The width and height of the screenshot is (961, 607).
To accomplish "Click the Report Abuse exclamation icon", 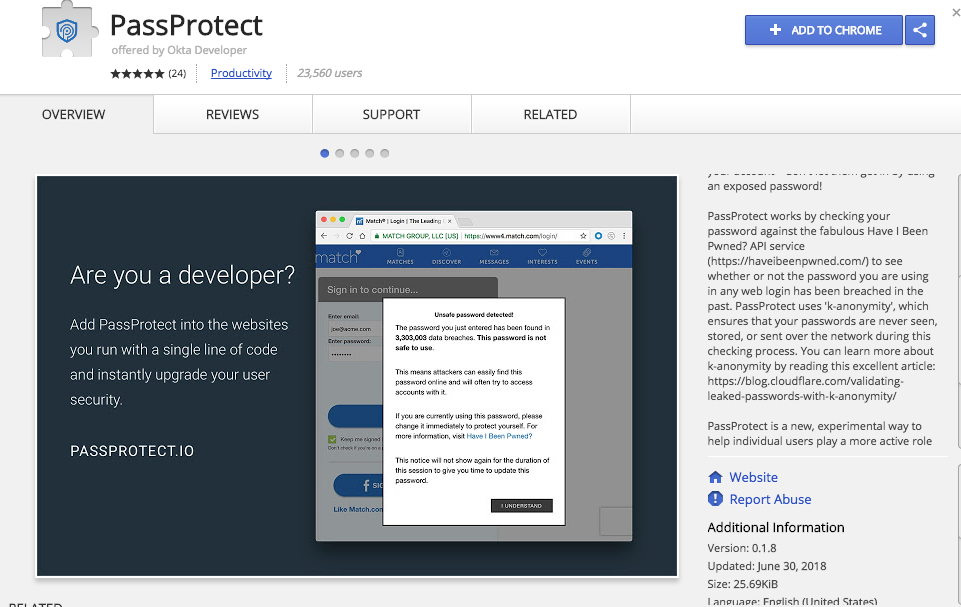I will point(715,499).
